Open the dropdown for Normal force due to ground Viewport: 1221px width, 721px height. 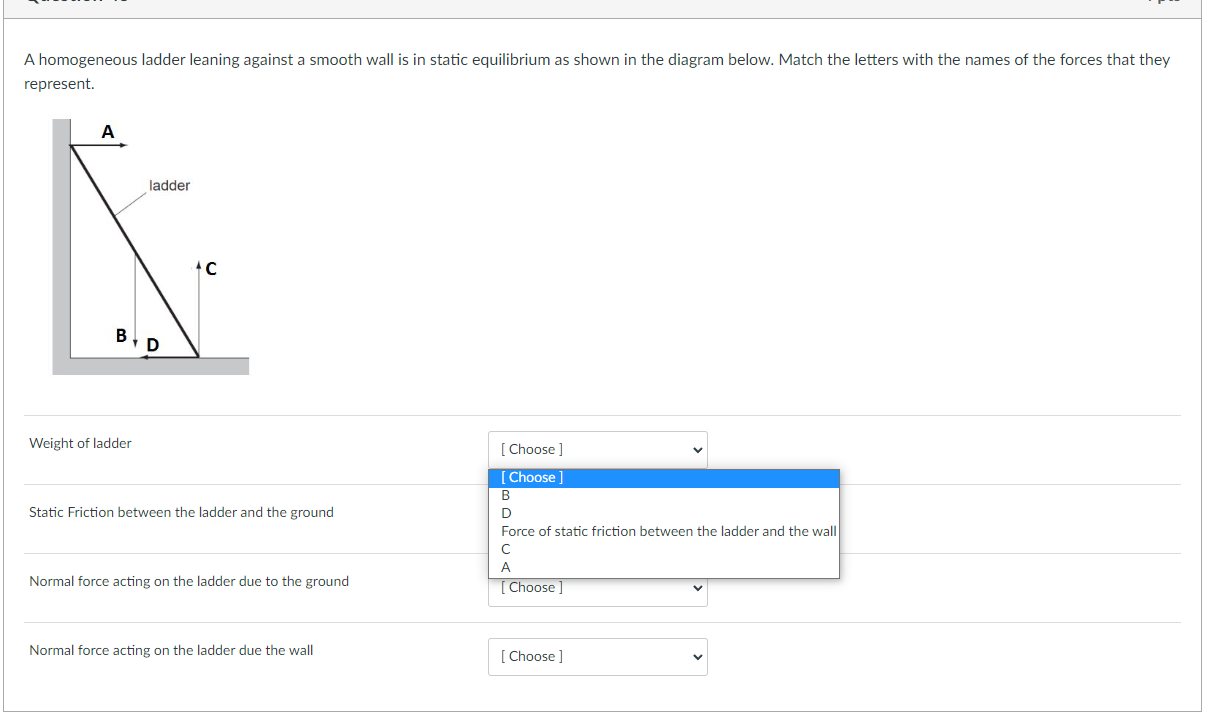point(597,588)
